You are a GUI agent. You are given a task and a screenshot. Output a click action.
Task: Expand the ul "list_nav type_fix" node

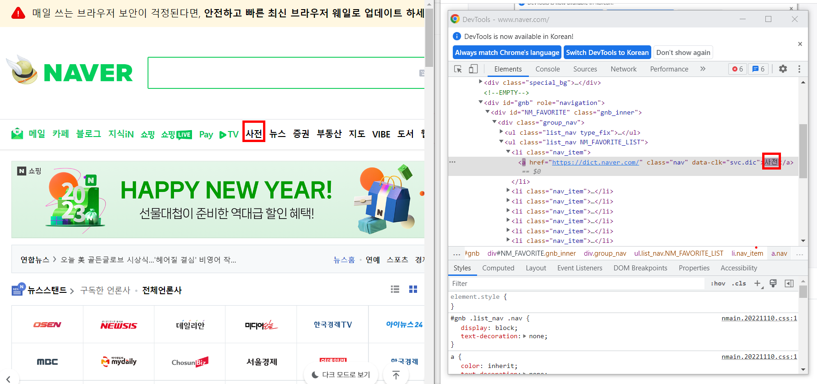(x=501, y=132)
